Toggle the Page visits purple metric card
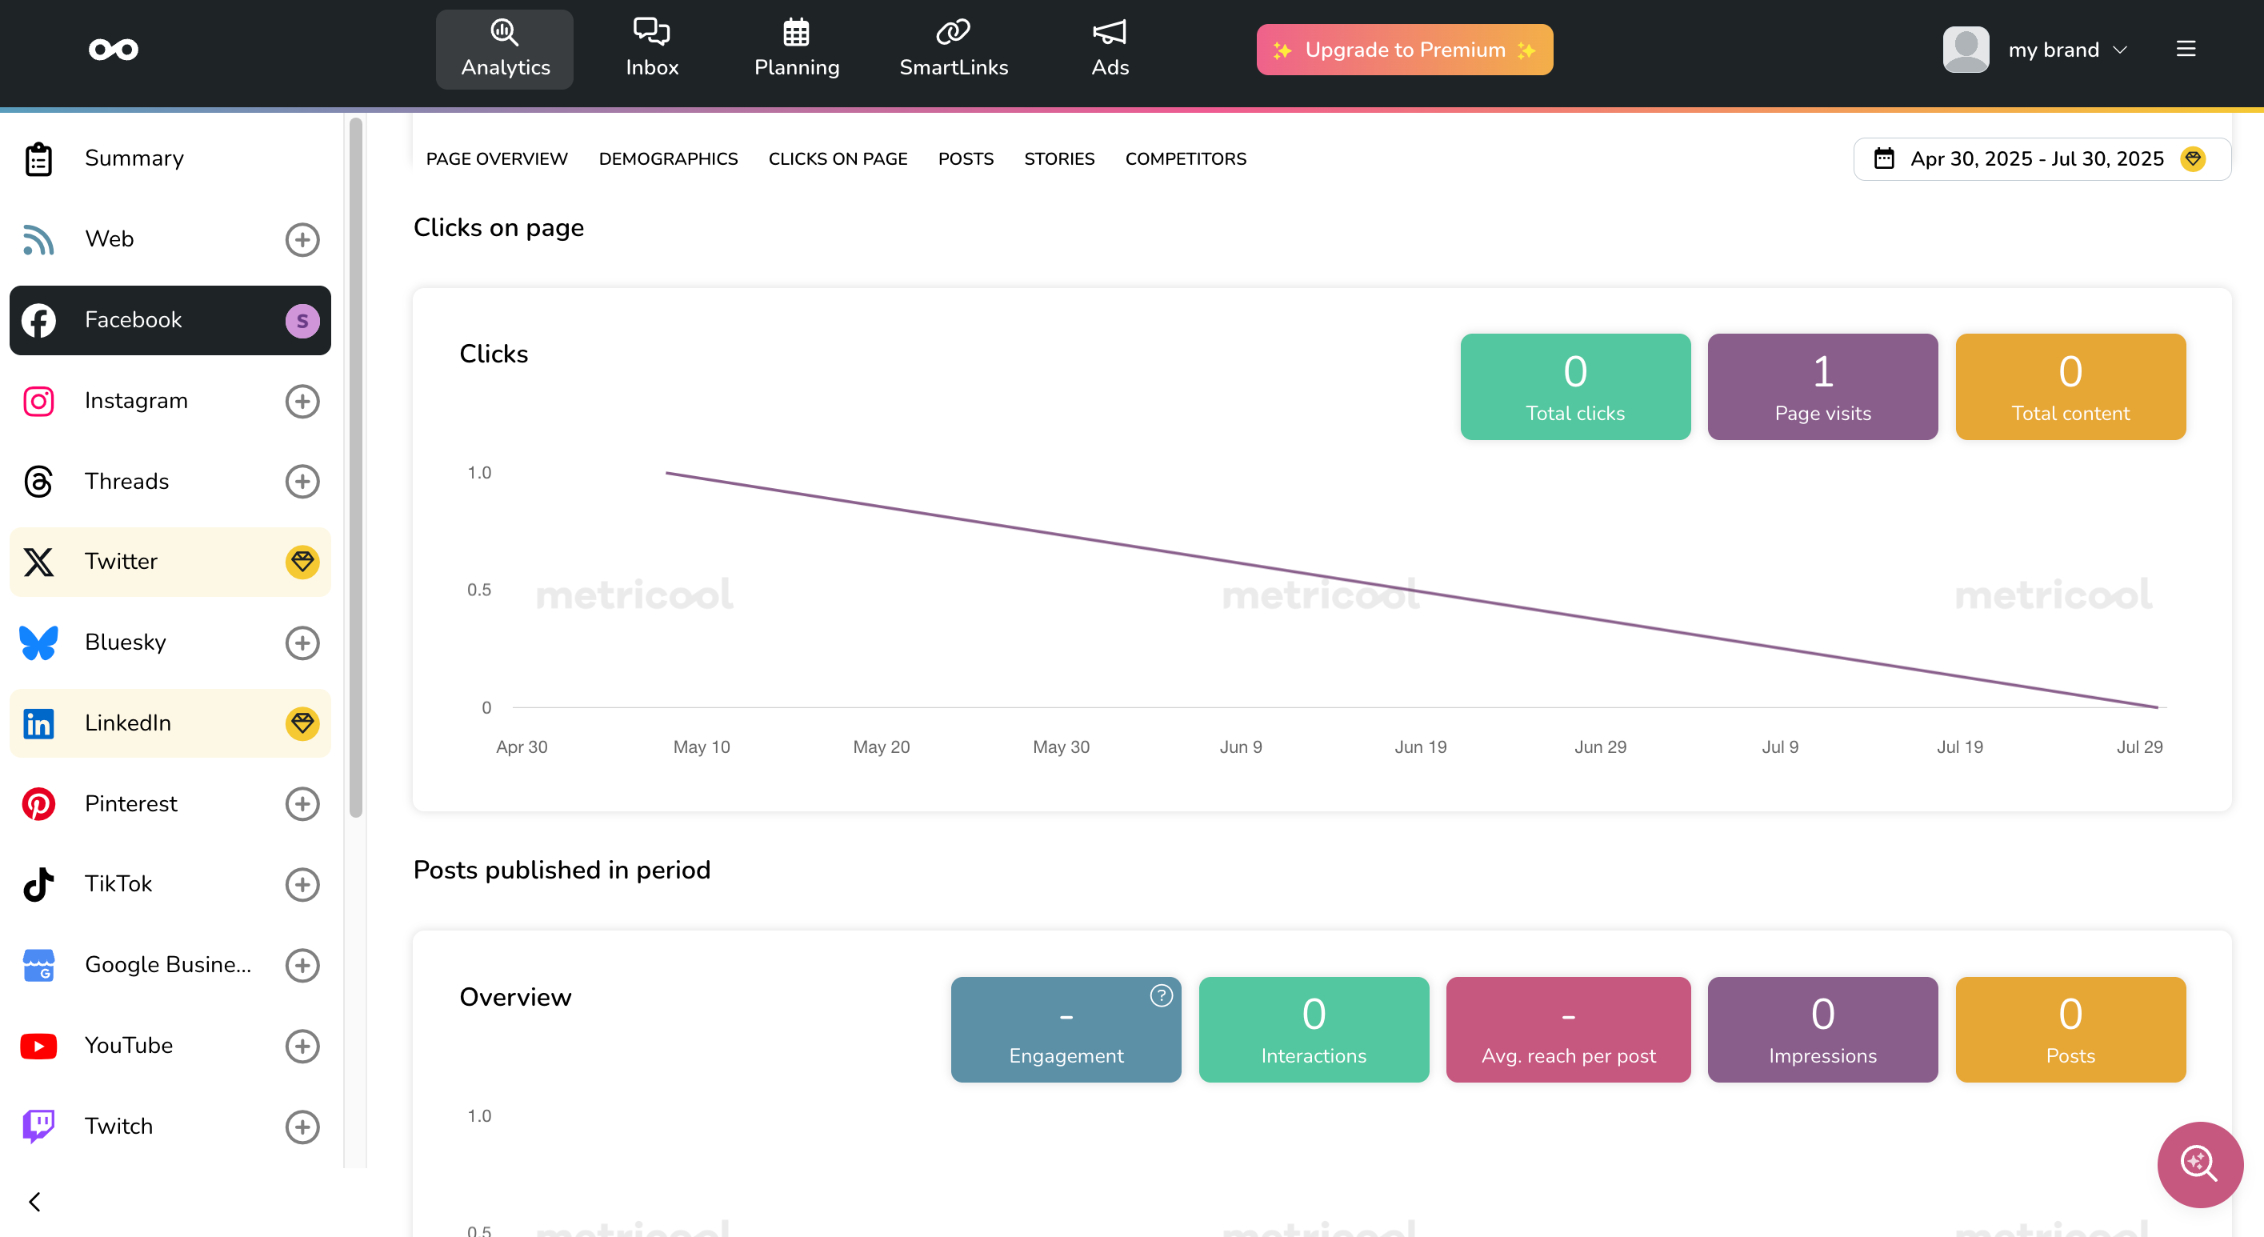The height and width of the screenshot is (1237, 2264). pos(1822,387)
